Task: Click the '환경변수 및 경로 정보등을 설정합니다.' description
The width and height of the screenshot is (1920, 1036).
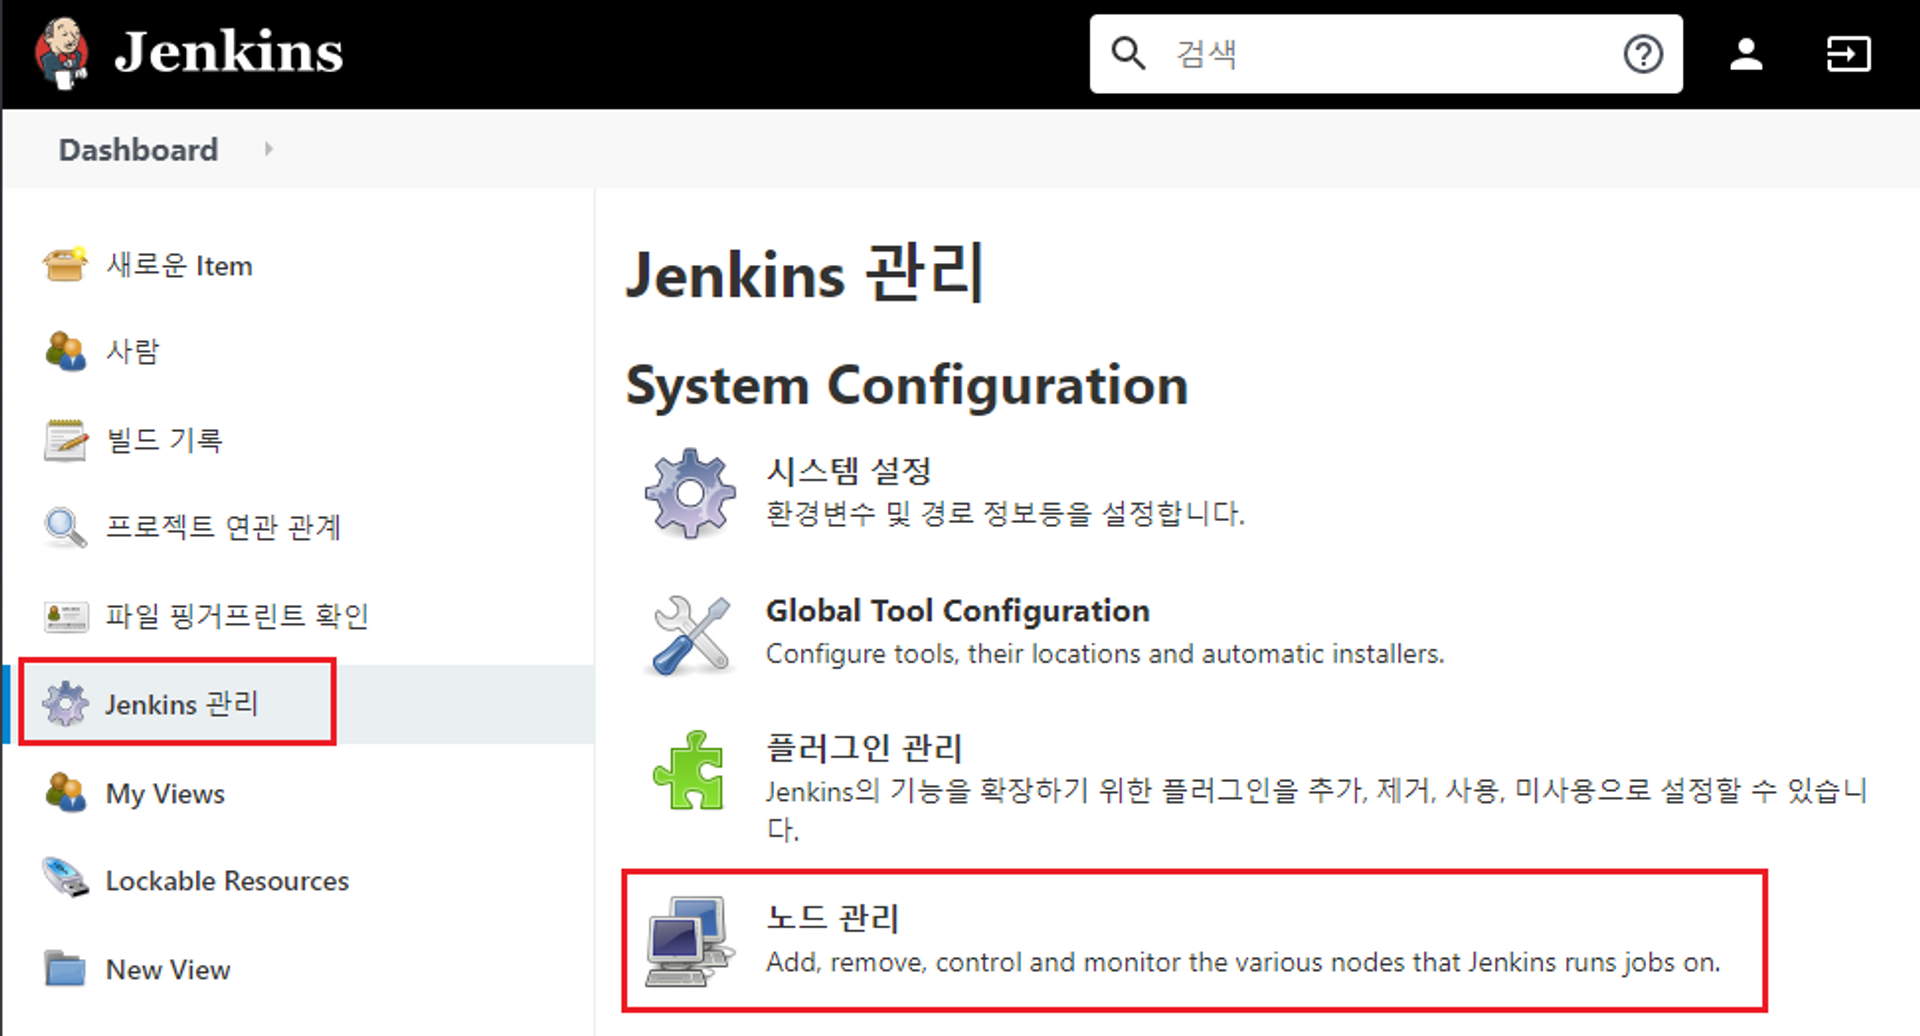Action: click(1005, 514)
